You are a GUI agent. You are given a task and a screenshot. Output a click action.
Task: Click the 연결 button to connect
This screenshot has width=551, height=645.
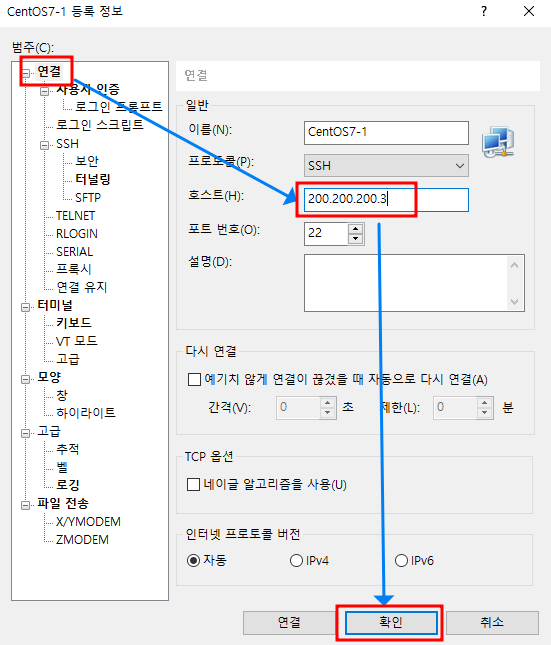point(289,622)
